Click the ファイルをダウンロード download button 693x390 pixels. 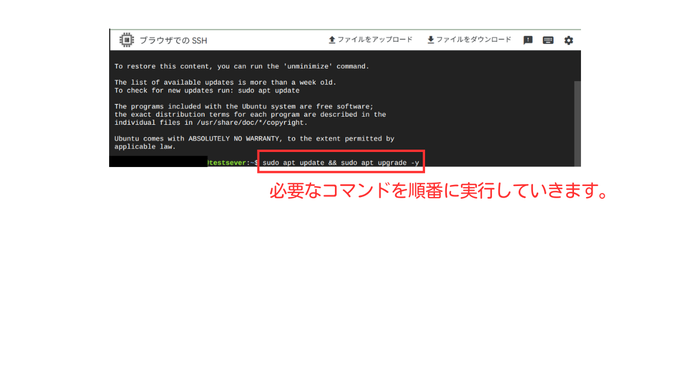469,40
